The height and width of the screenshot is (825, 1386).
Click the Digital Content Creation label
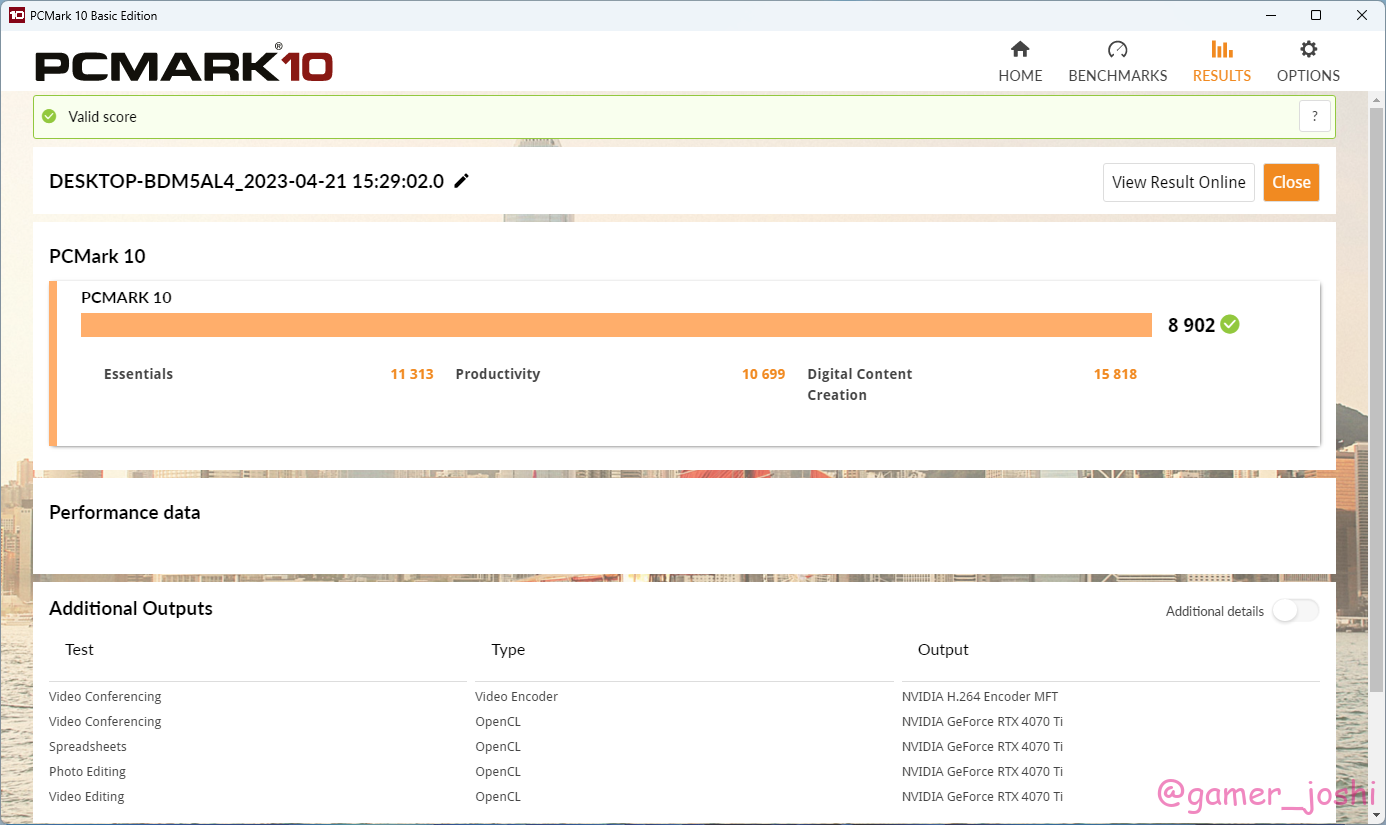point(860,384)
